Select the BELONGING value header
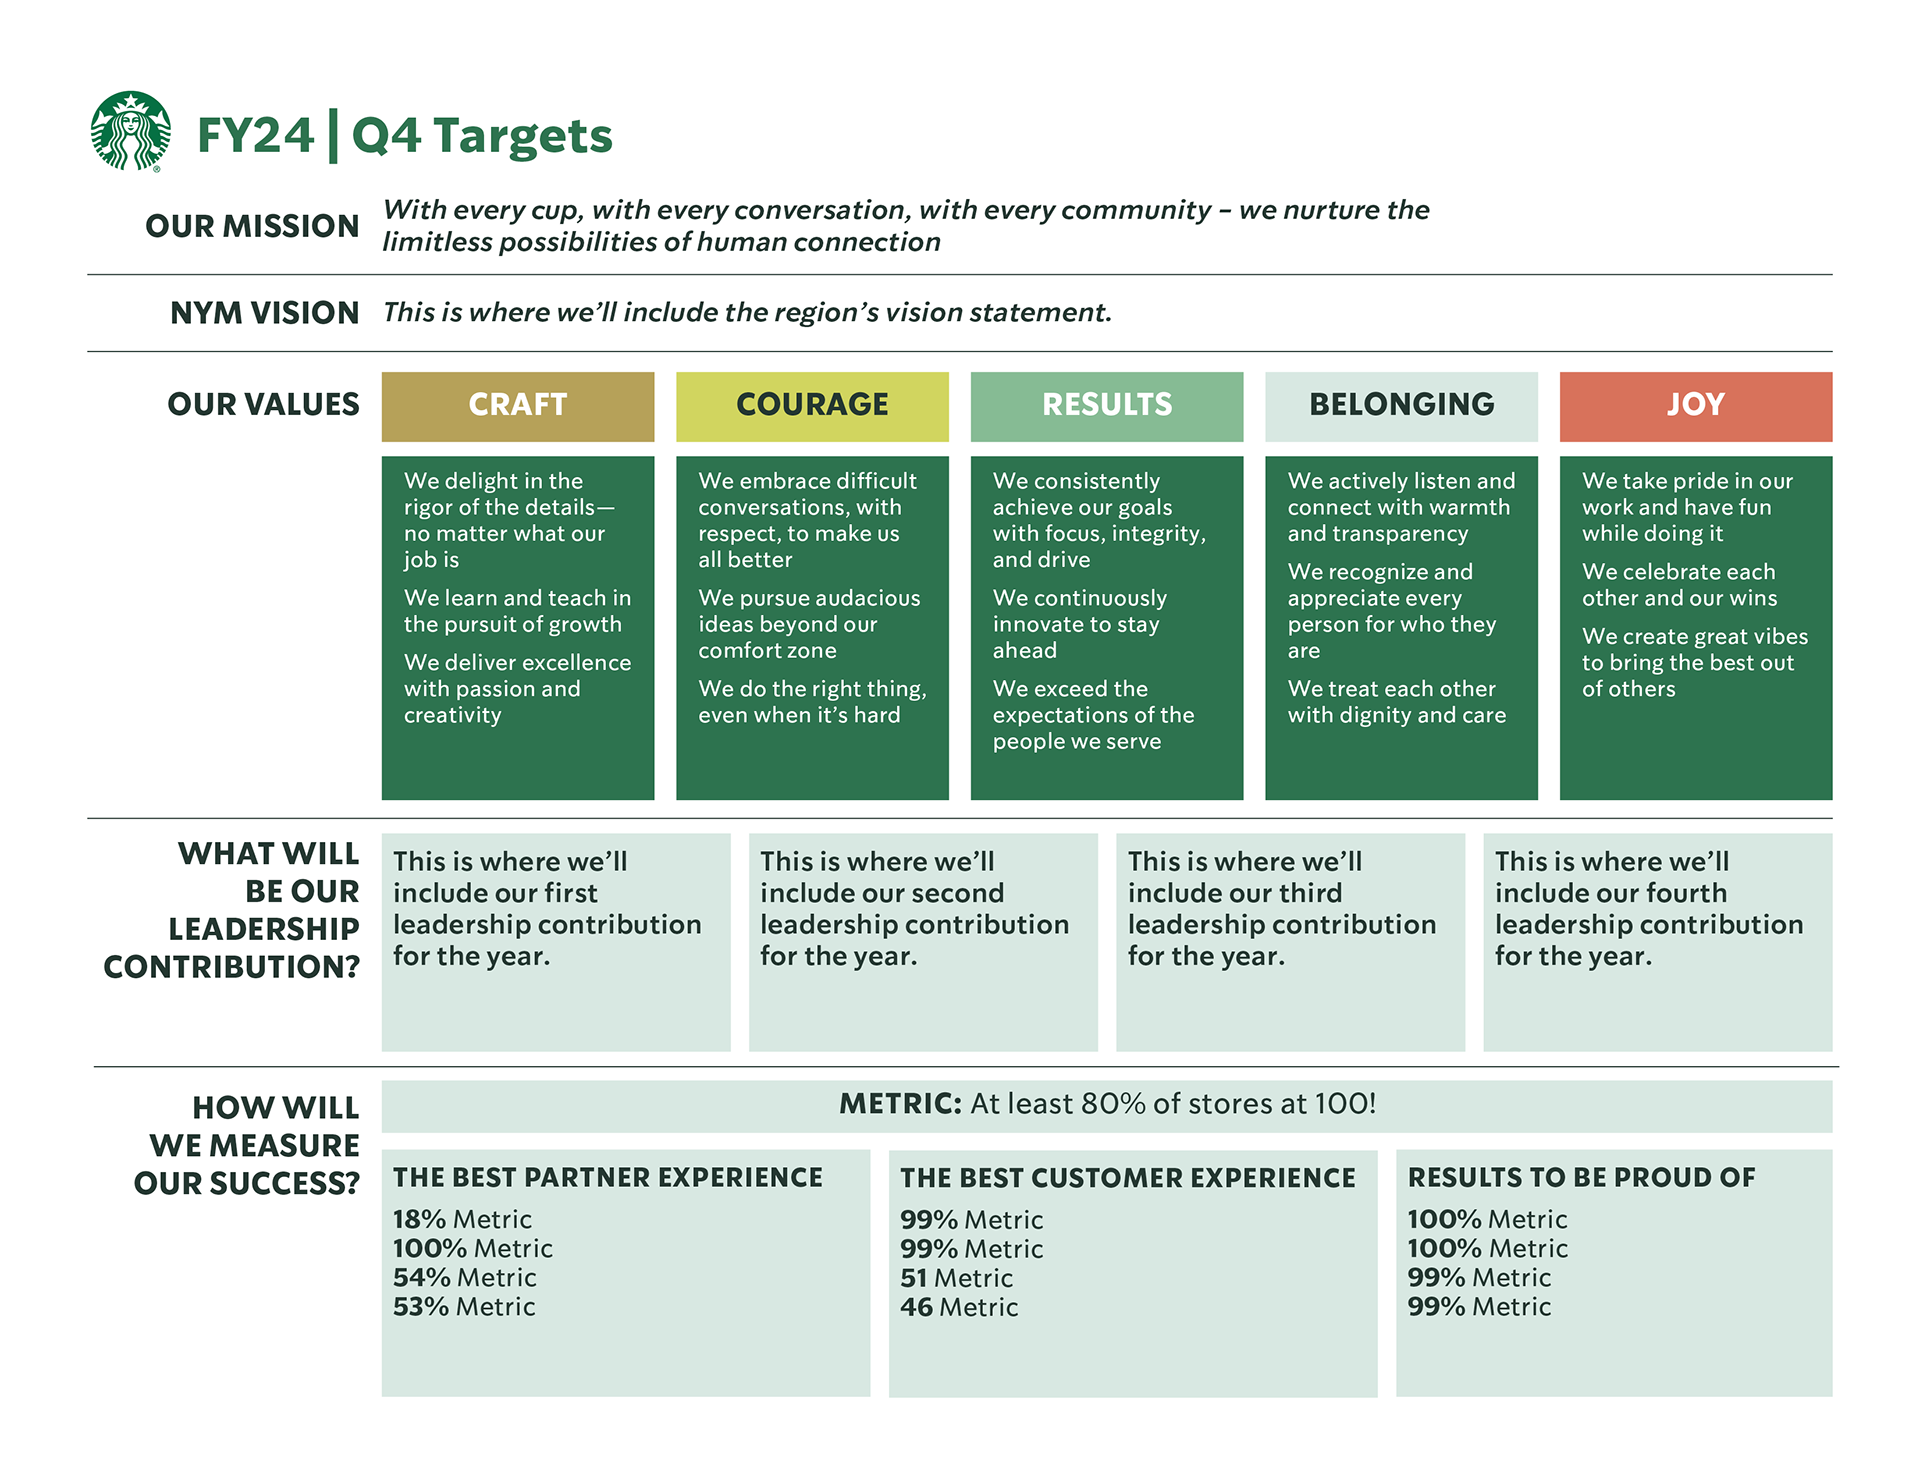1920x1484 pixels. [x=1401, y=406]
